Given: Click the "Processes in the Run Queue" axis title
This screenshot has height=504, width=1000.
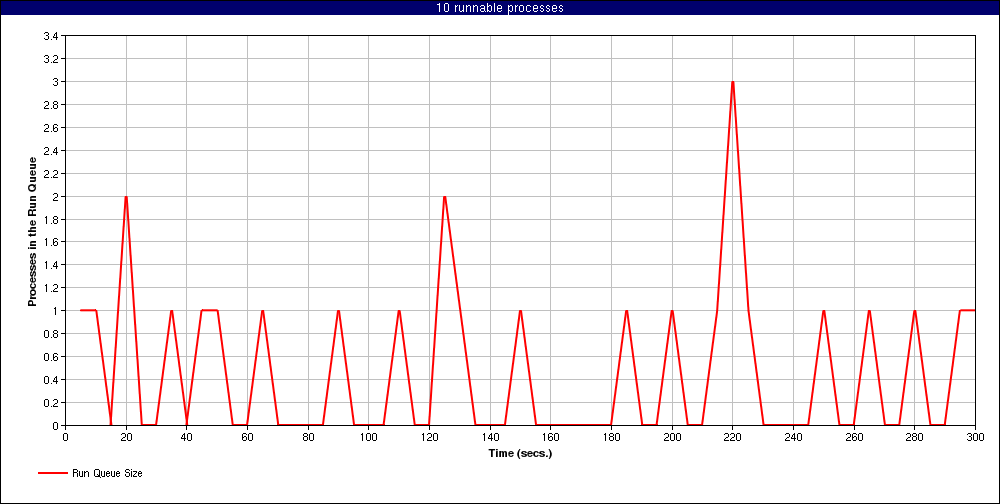Looking at the screenshot, I should click(31, 231).
